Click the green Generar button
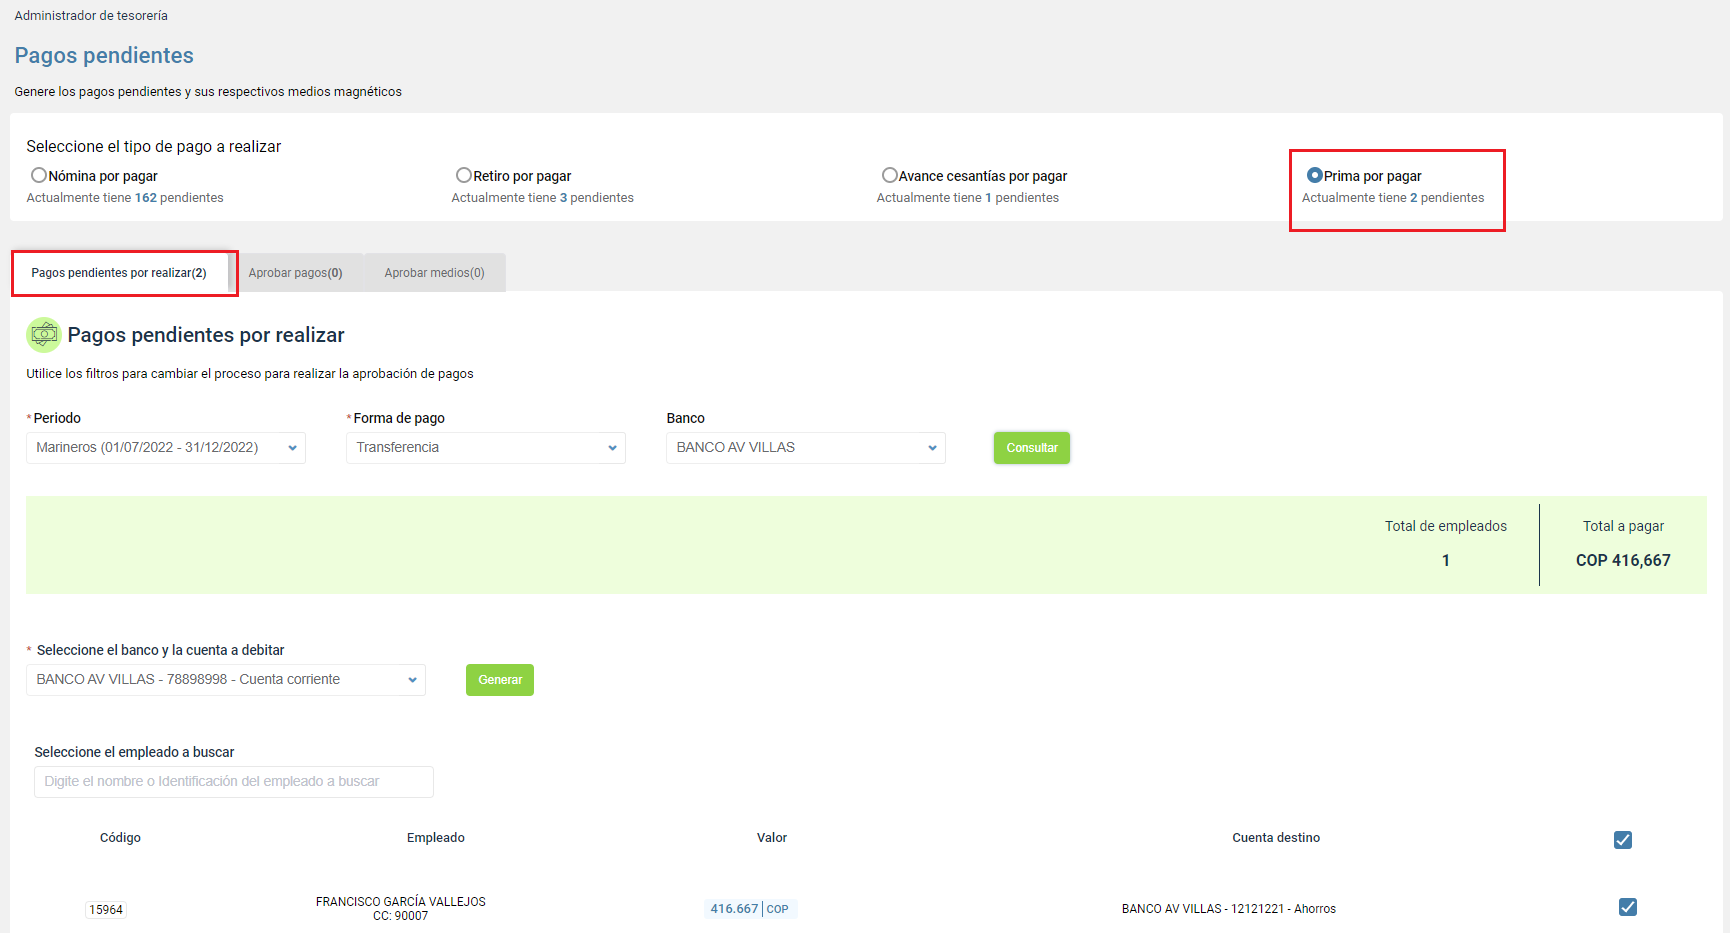The image size is (1730, 937). pyautogui.click(x=500, y=680)
